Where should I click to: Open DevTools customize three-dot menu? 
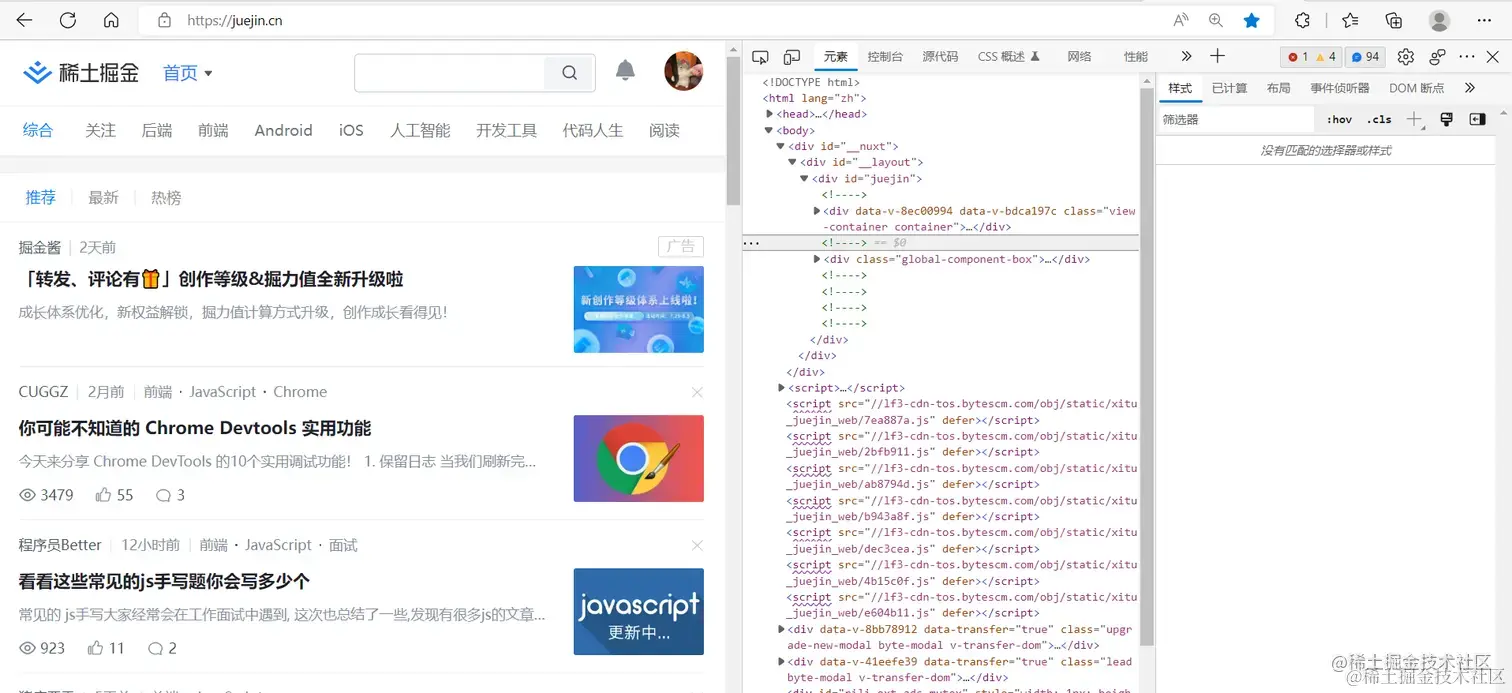[x=1467, y=57]
